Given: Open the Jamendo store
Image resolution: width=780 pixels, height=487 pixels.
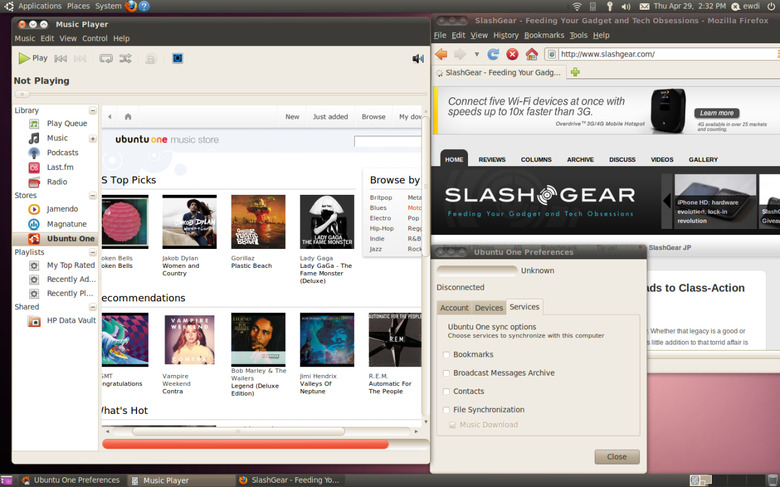Looking at the screenshot, I should pyautogui.click(x=62, y=209).
